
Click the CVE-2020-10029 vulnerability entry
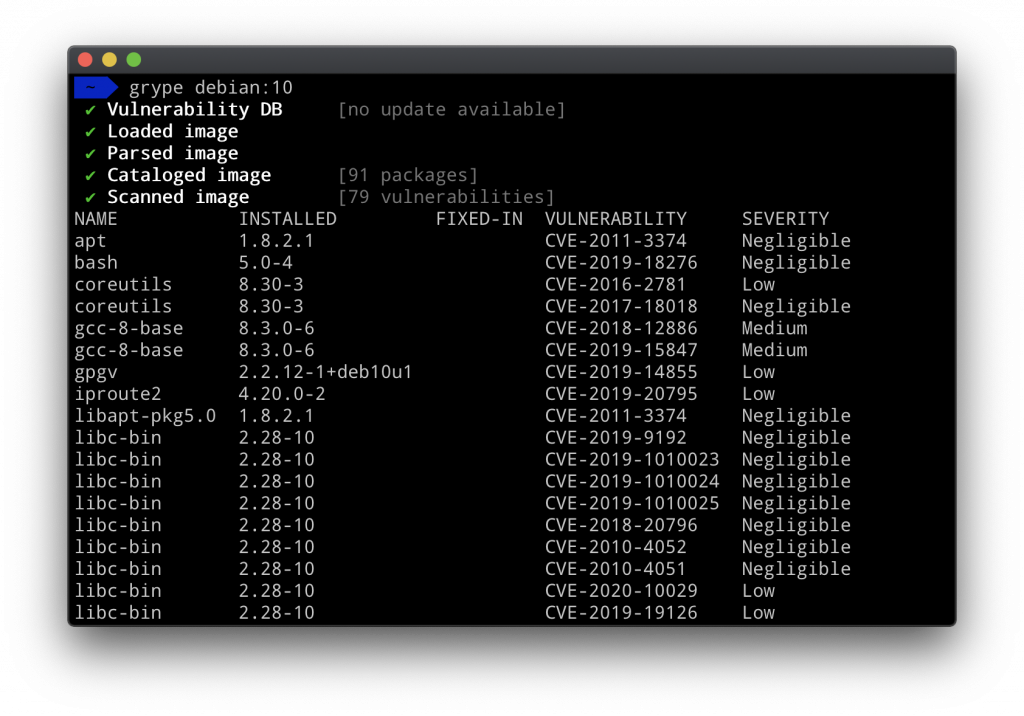(x=621, y=591)
